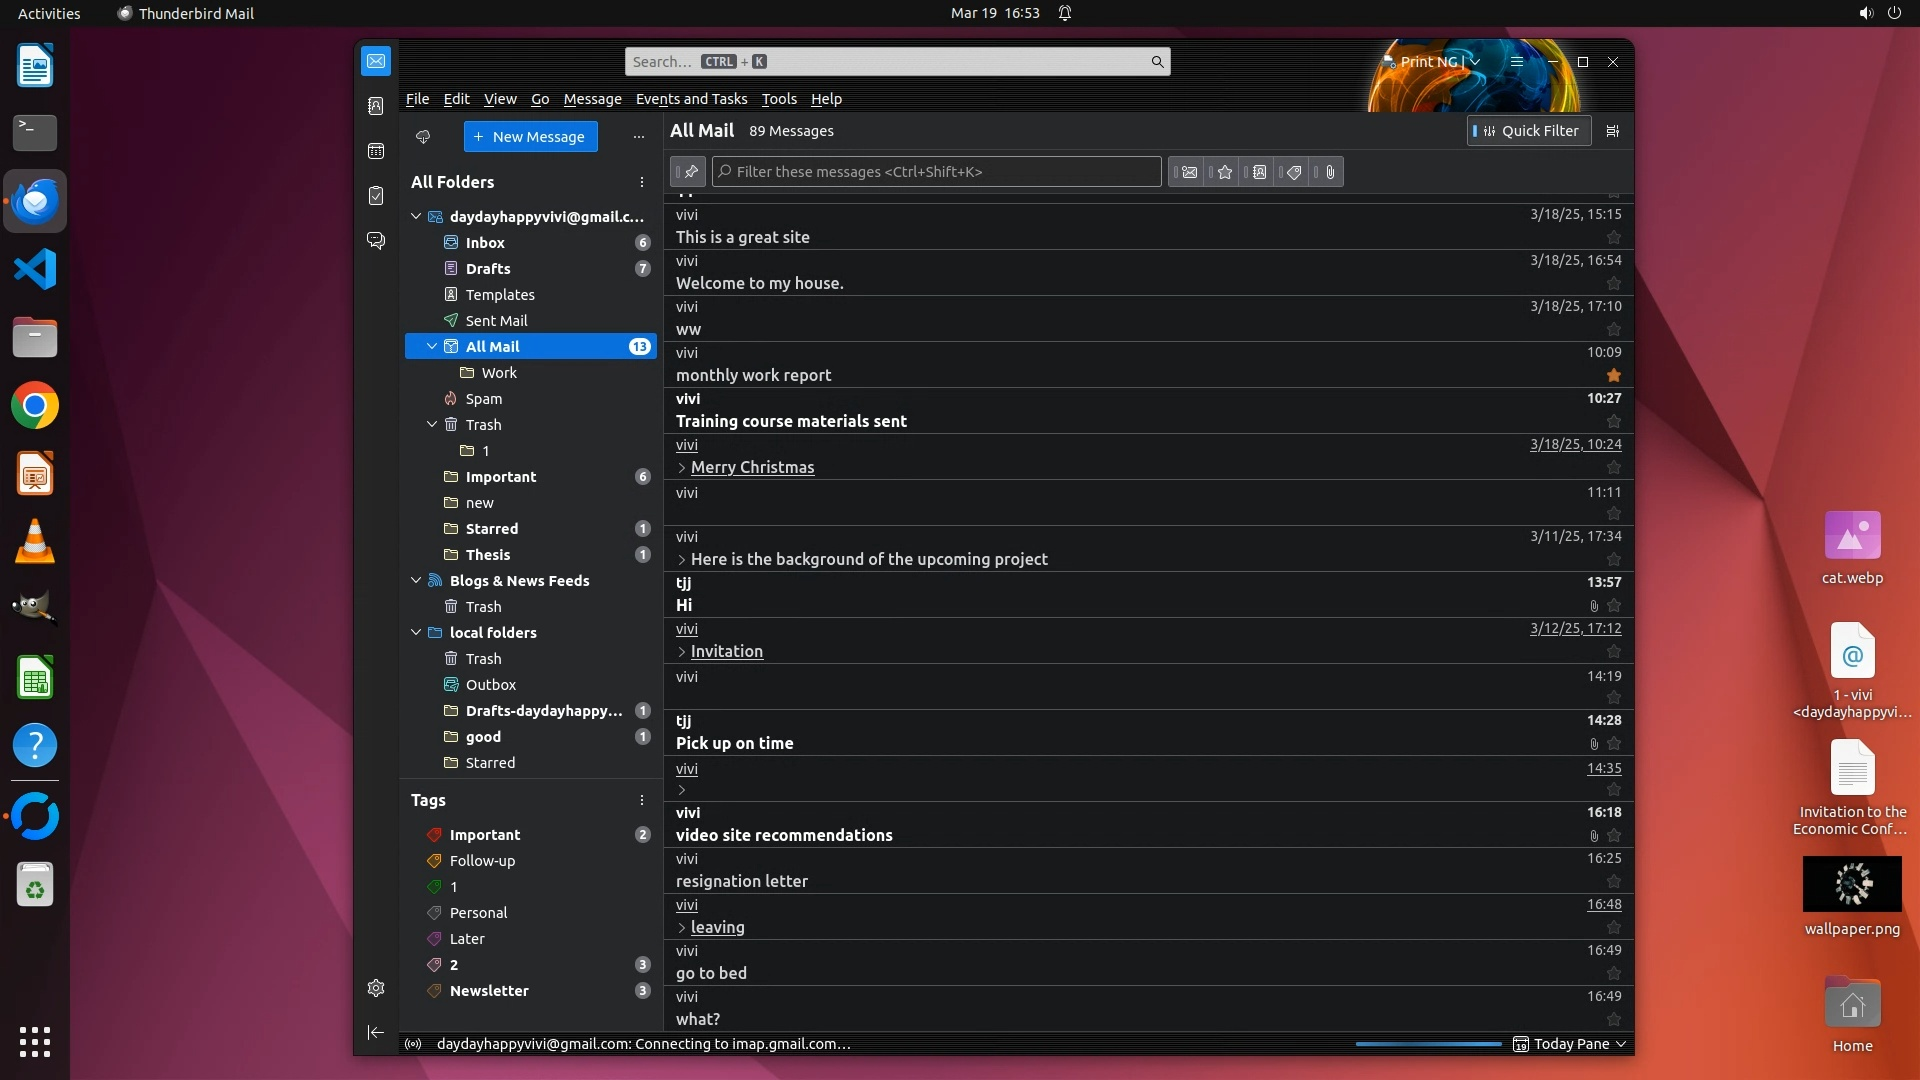Click the New Message button
1920x1080 pixels.
[x=530, y=137]
